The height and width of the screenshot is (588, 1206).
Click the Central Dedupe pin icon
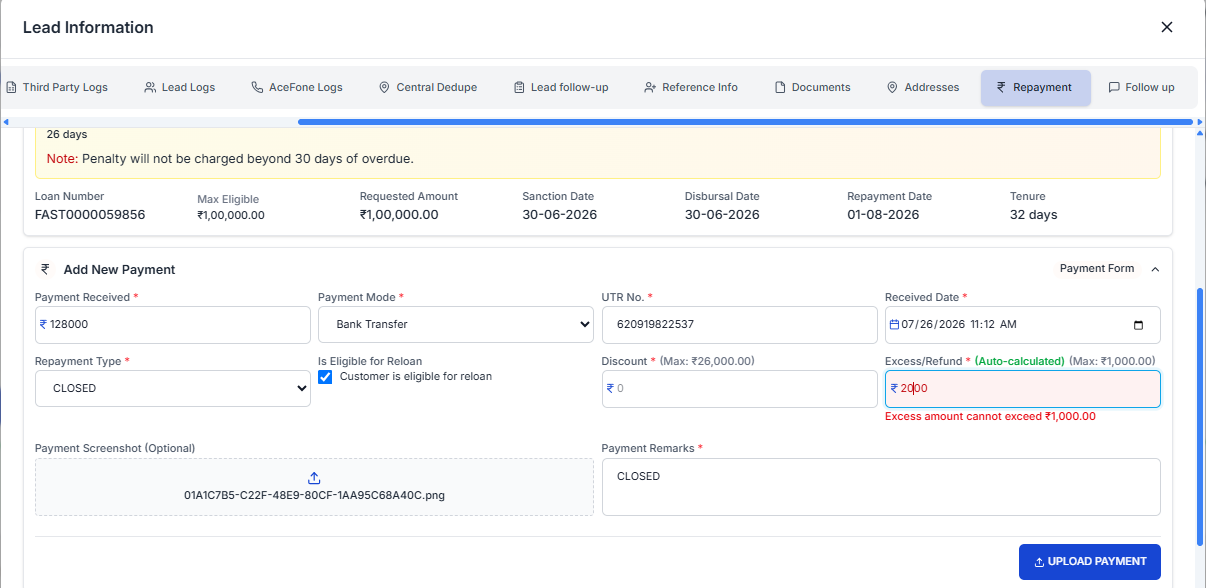384,88
